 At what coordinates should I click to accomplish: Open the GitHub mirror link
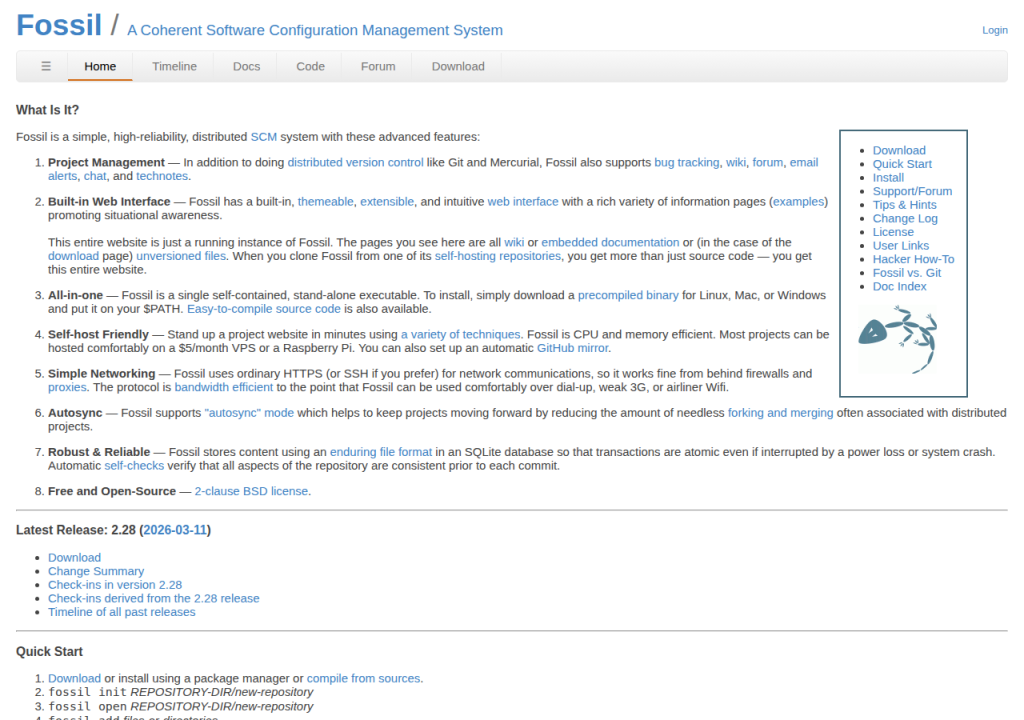pos(572,348)
